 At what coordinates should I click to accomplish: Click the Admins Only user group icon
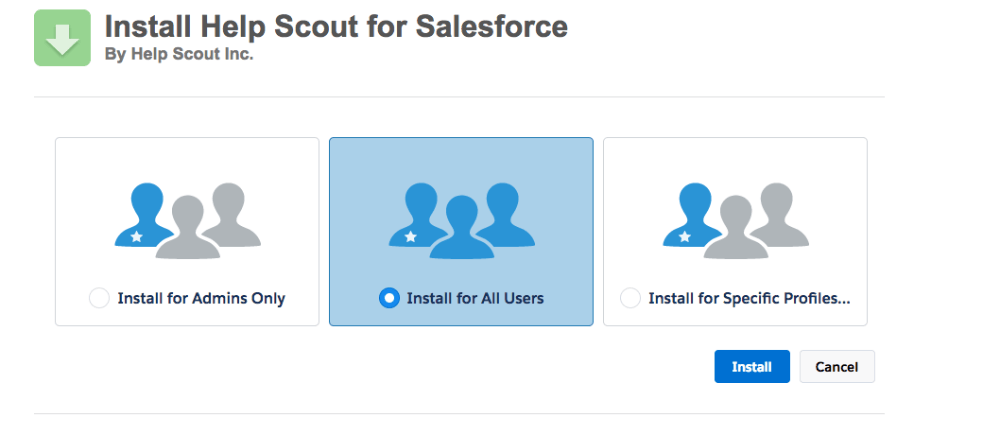[x=187, y=220]
